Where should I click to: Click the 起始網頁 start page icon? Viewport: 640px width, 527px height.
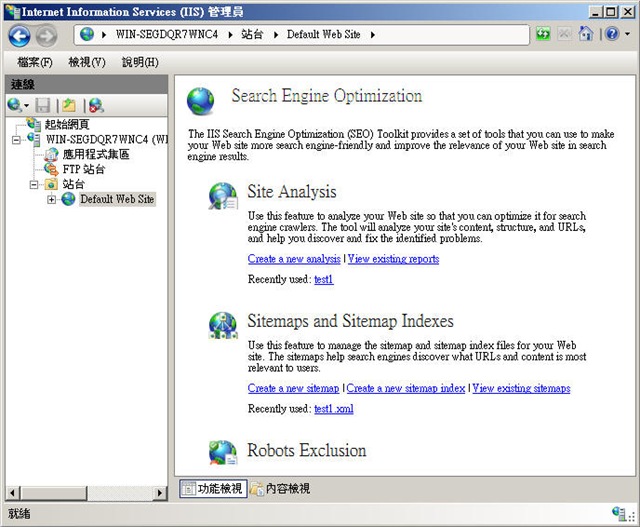(x=34, y=124)
